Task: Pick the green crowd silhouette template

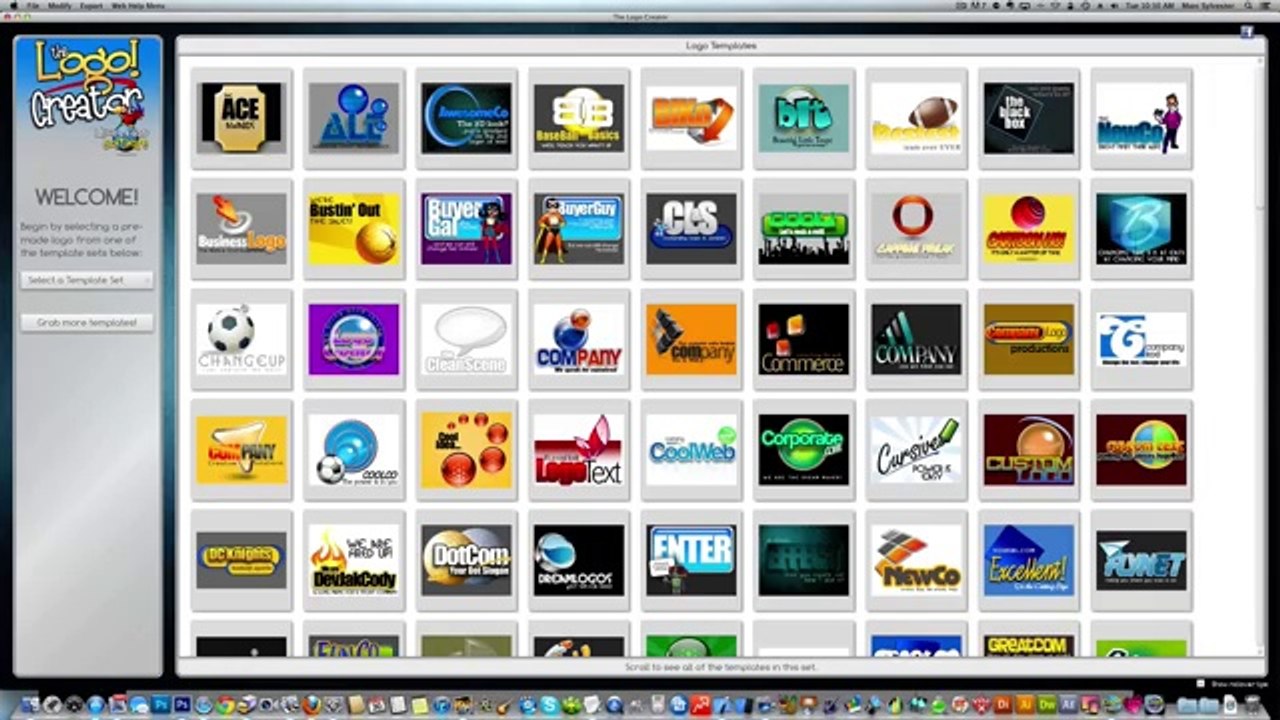Action: coord(803,229)
